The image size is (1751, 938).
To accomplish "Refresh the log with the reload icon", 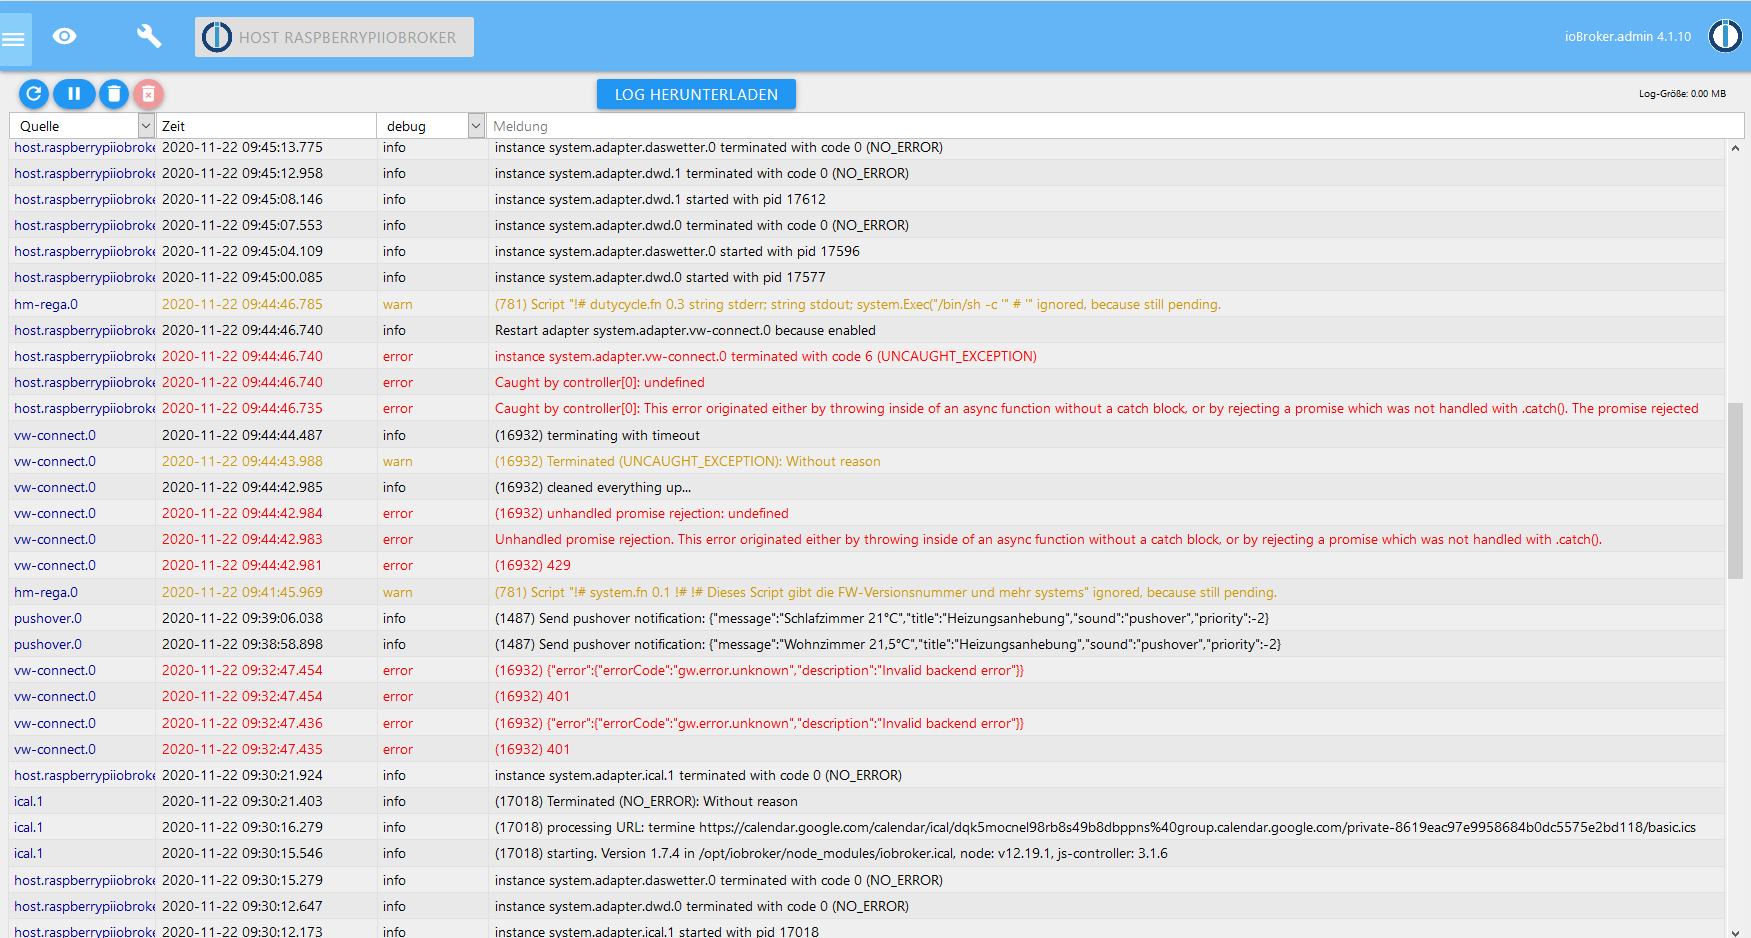I will pyautogui.click(x=34, y=94).
